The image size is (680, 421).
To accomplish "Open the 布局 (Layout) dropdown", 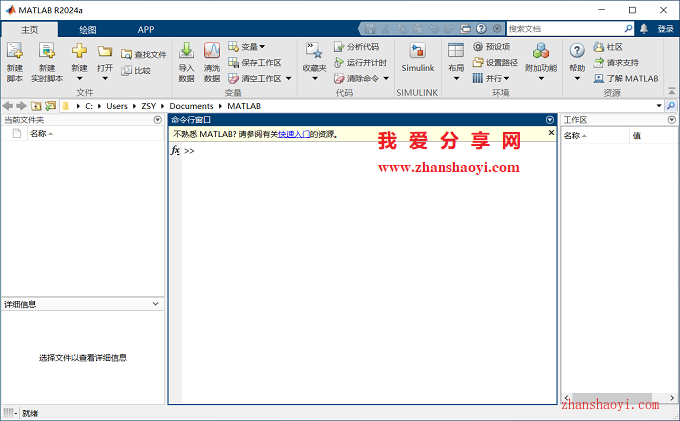I will click(456, 79).
